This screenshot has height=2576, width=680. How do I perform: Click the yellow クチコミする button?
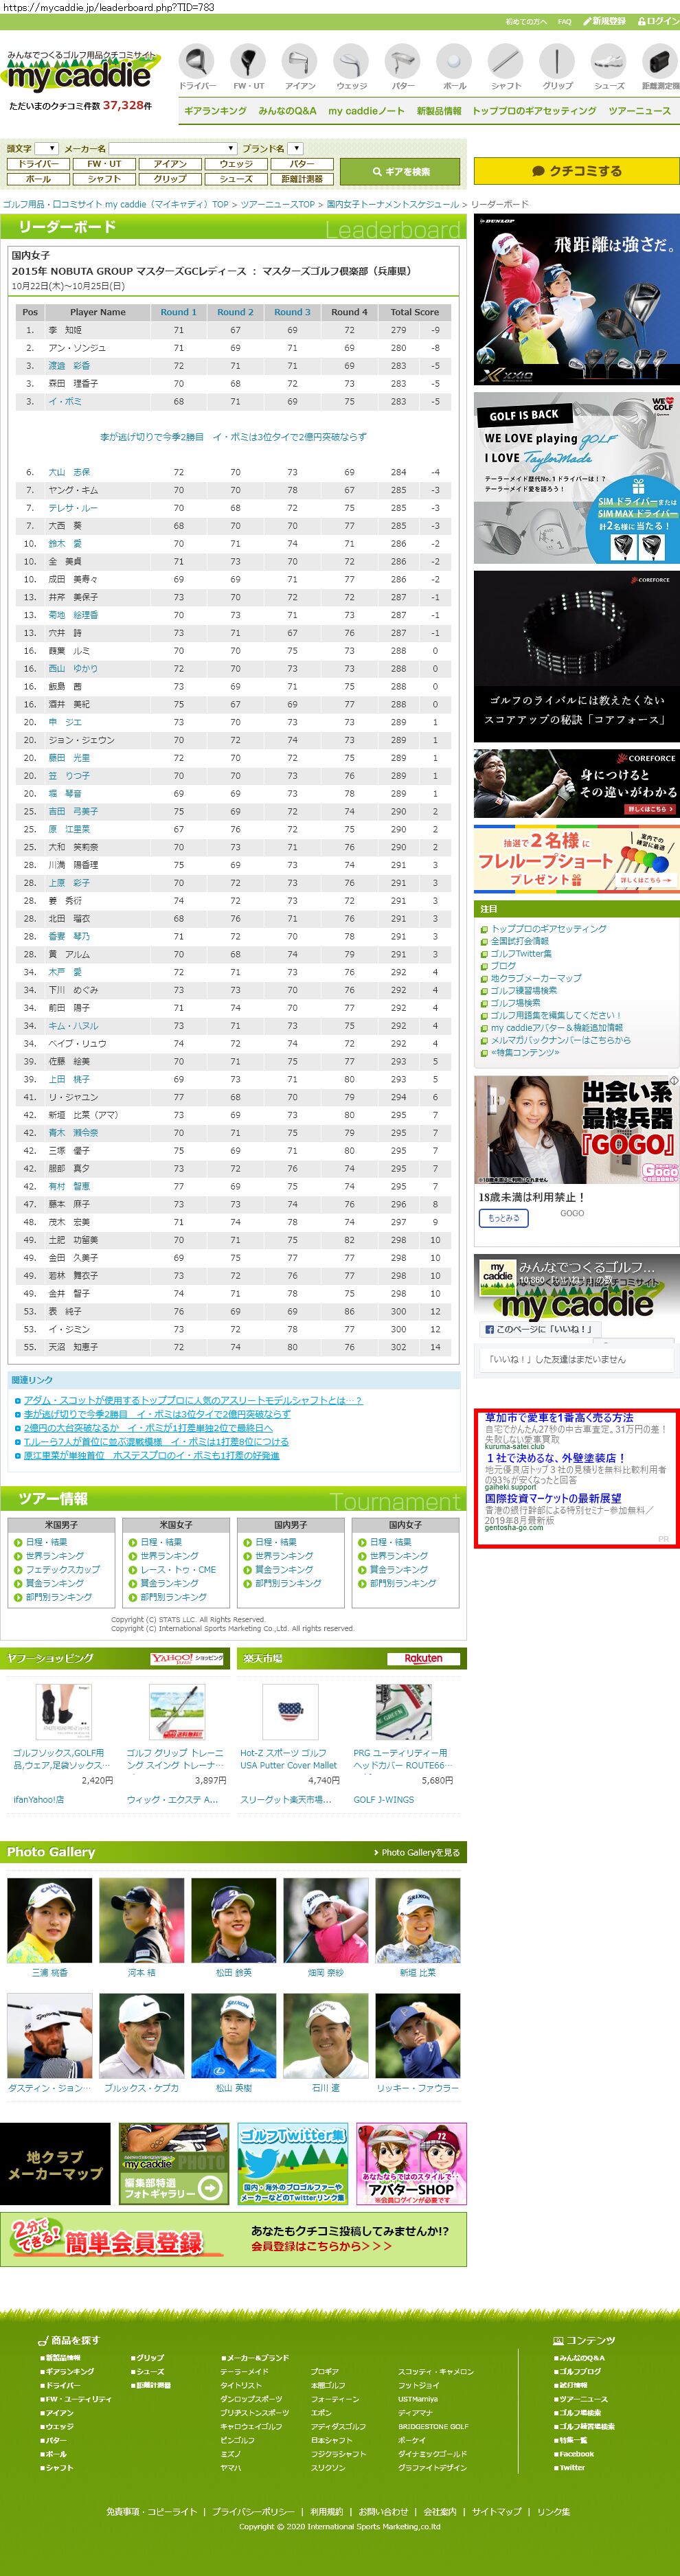576,171
